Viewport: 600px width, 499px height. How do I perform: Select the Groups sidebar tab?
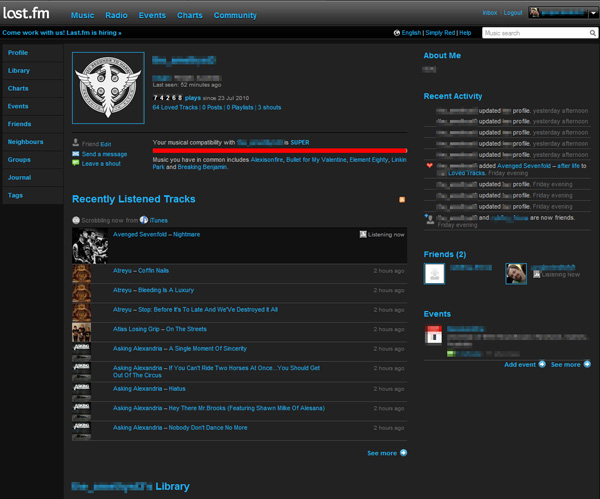(33, 160)
